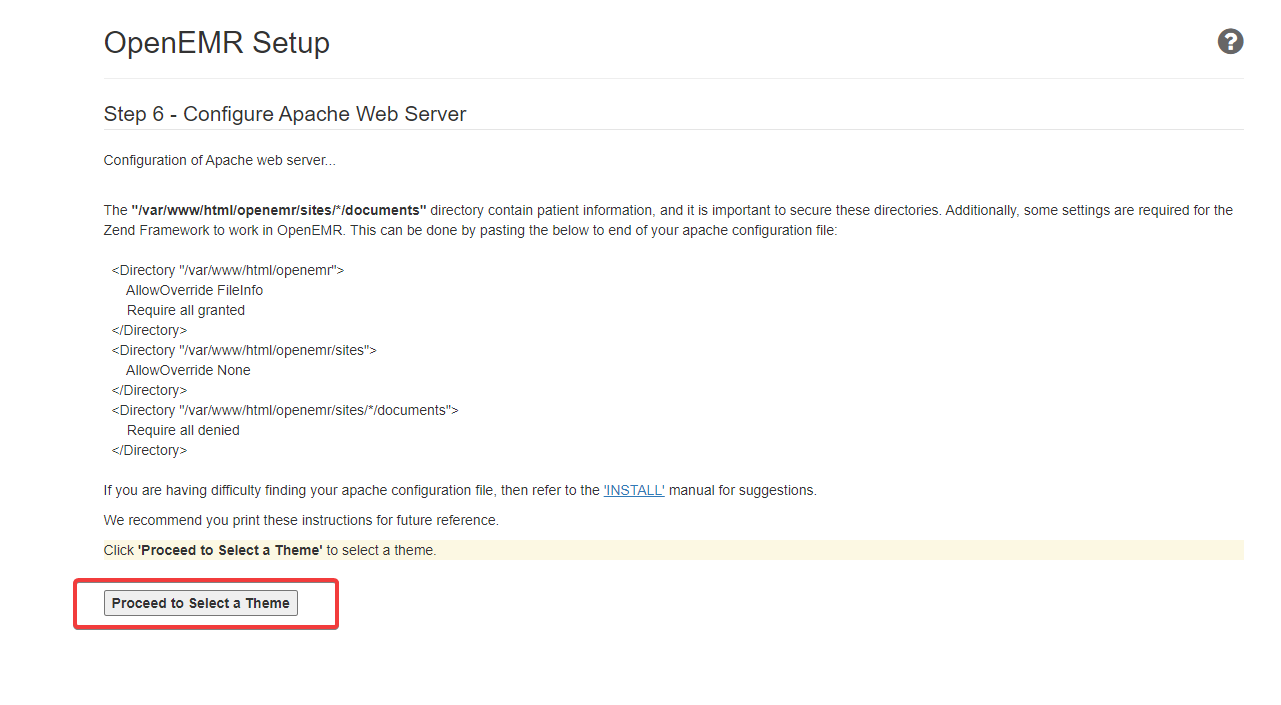Screen dimensions: 1281x705
Task: Open the help question mark icon
Action: point(1230,42)
